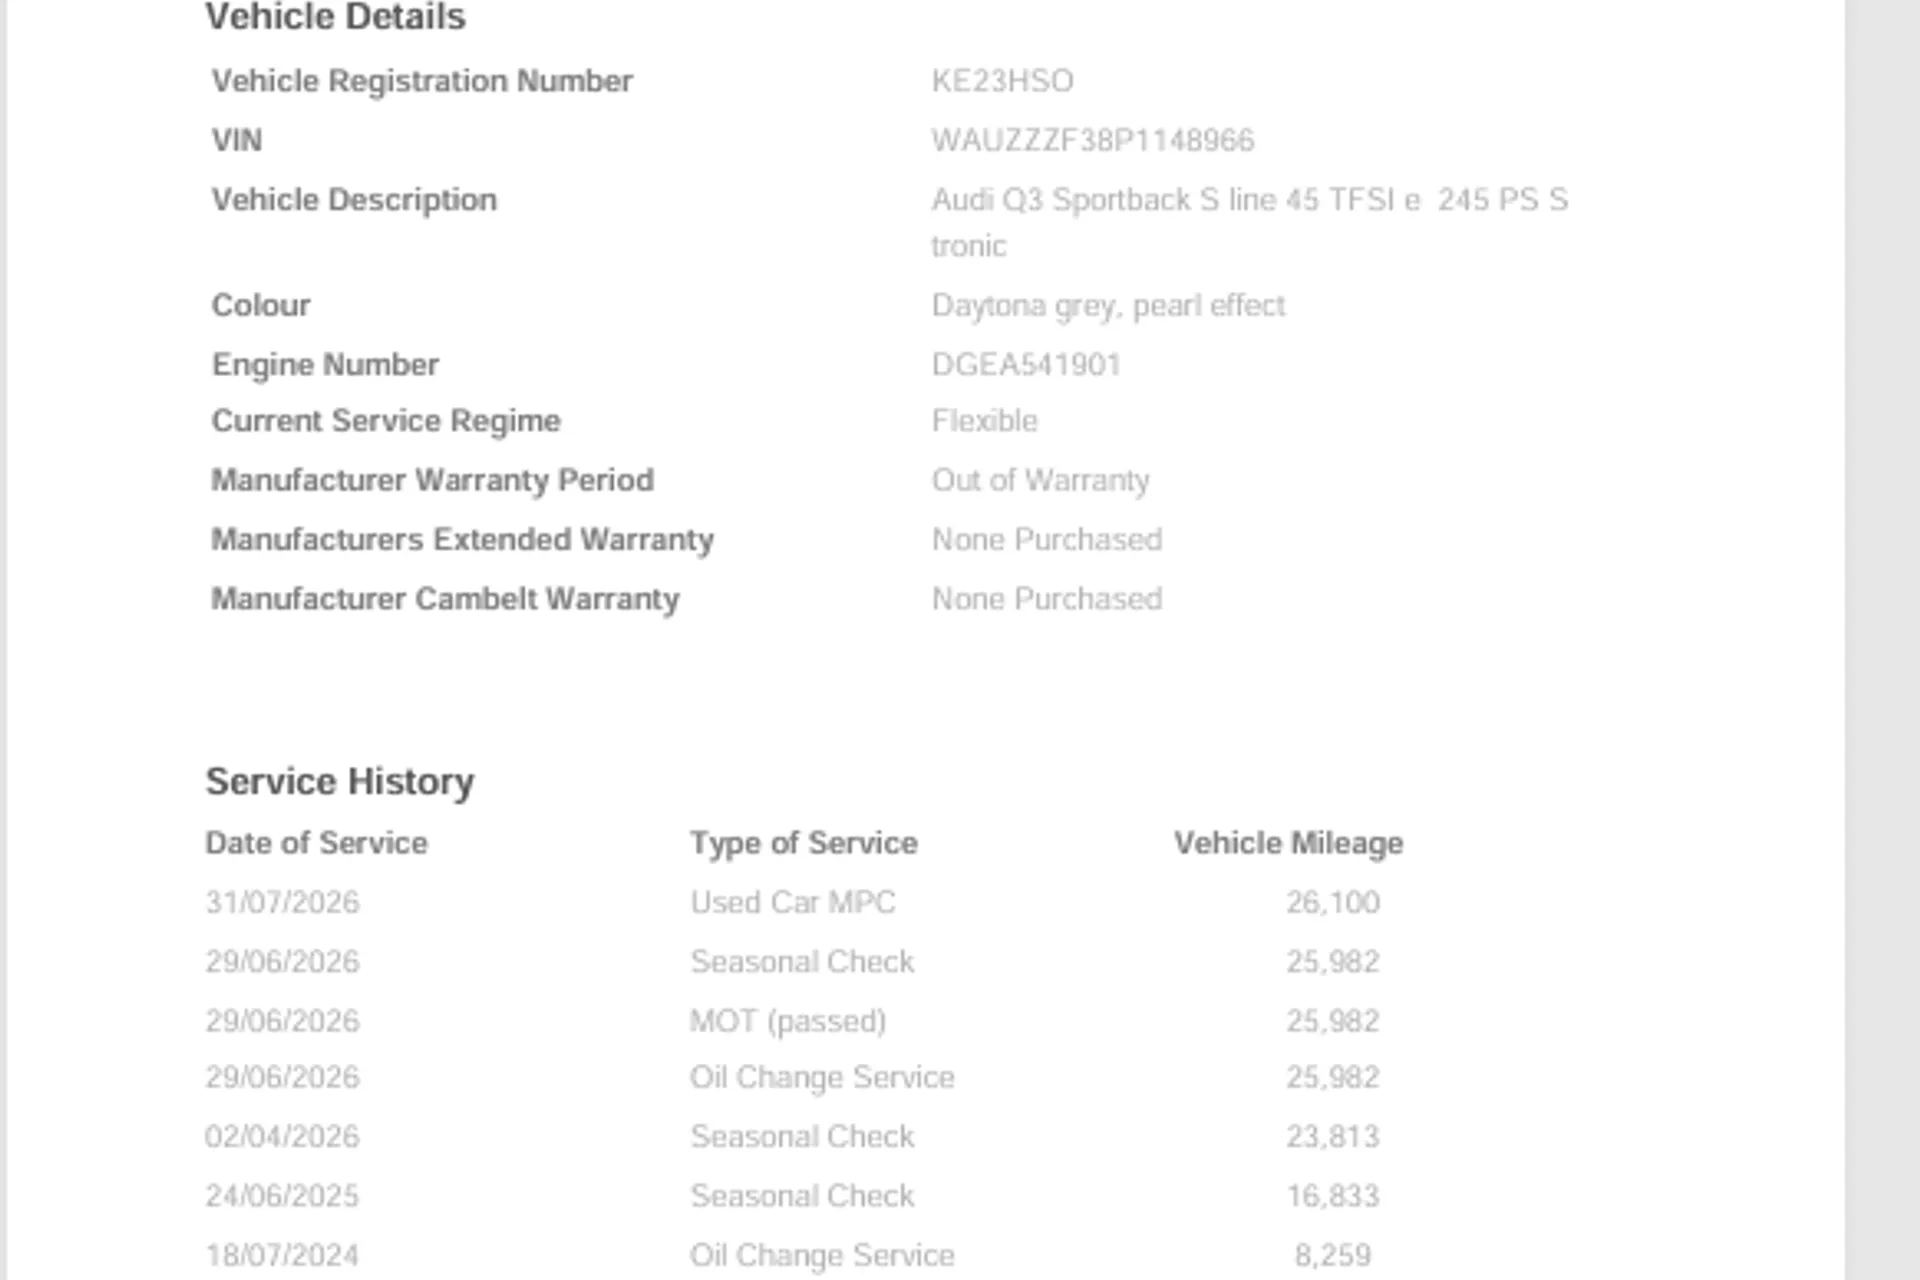Click the 26,100 mileage value
1920x1280 pixels.
click(x=1332, y=902)
